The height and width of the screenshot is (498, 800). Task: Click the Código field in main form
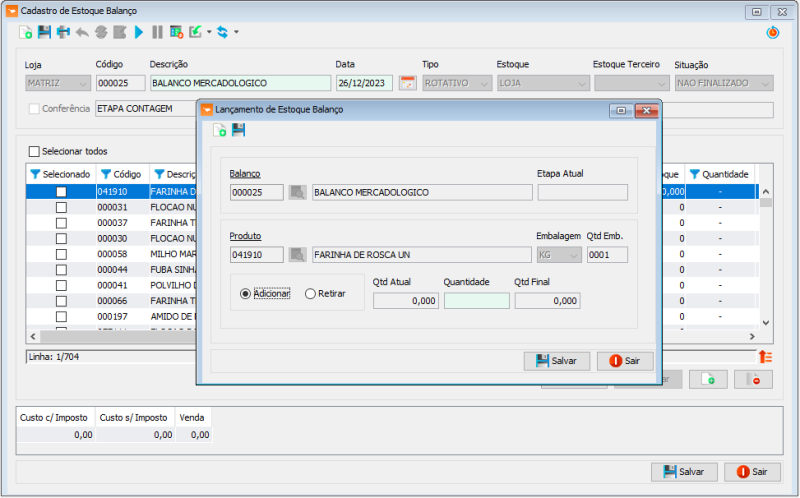(x=120, y=83)
